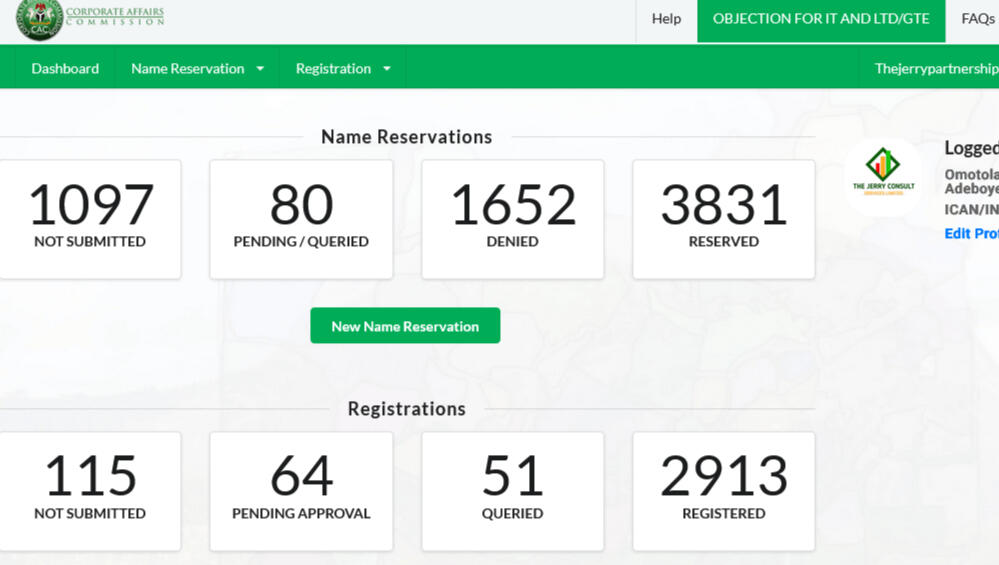The width and height of the screenshot is (999, 565).
Task: Go to the Dashboard menu item
Action: coord(65,69)
